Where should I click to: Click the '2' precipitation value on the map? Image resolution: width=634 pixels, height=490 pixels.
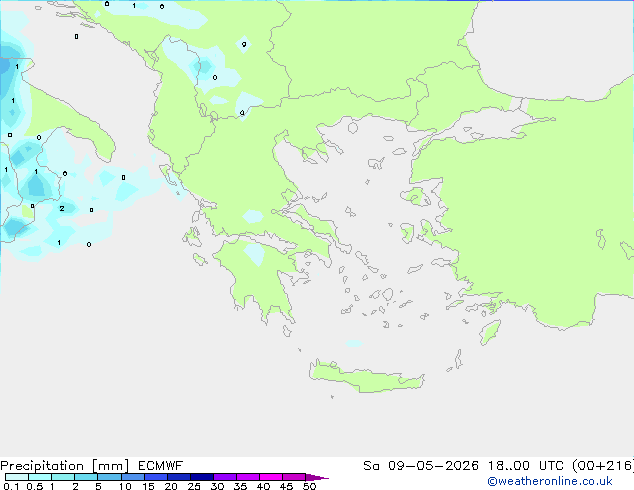[62, 209]
